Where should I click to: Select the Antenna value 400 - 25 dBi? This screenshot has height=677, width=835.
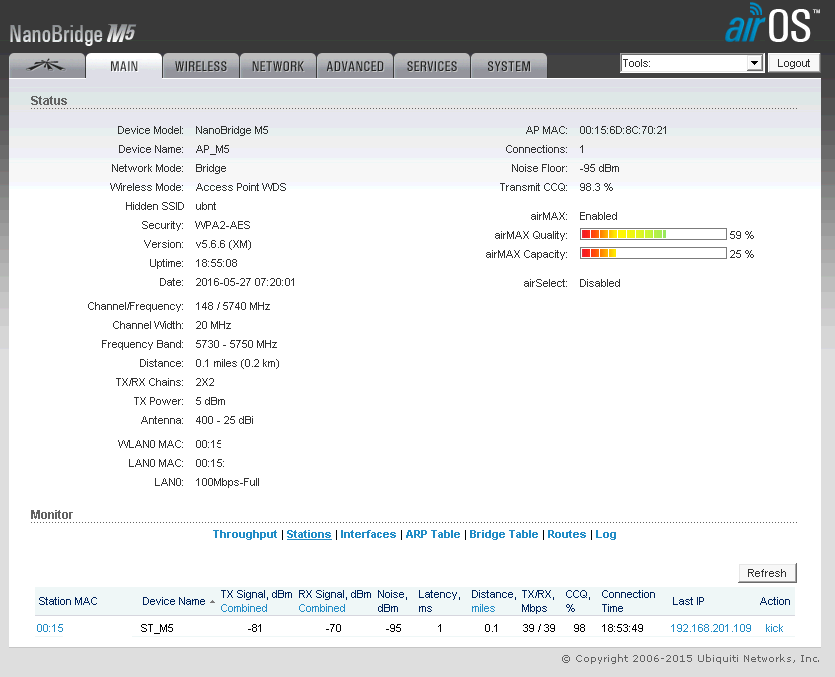pos(224,420)
